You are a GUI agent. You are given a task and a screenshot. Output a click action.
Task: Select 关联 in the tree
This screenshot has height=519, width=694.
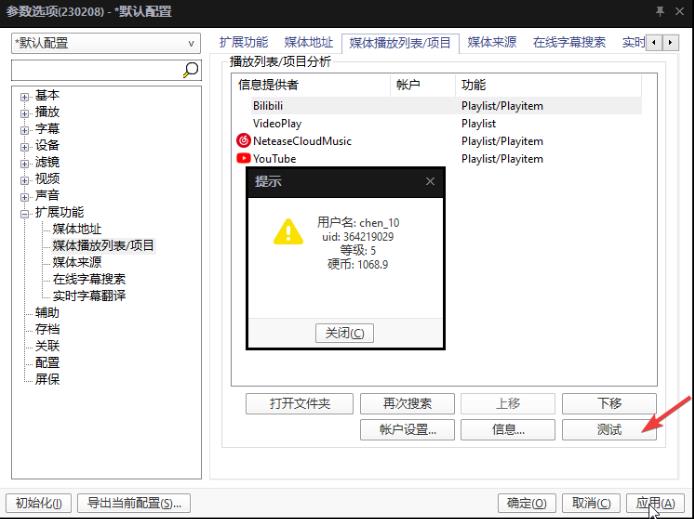coord(47,346)
